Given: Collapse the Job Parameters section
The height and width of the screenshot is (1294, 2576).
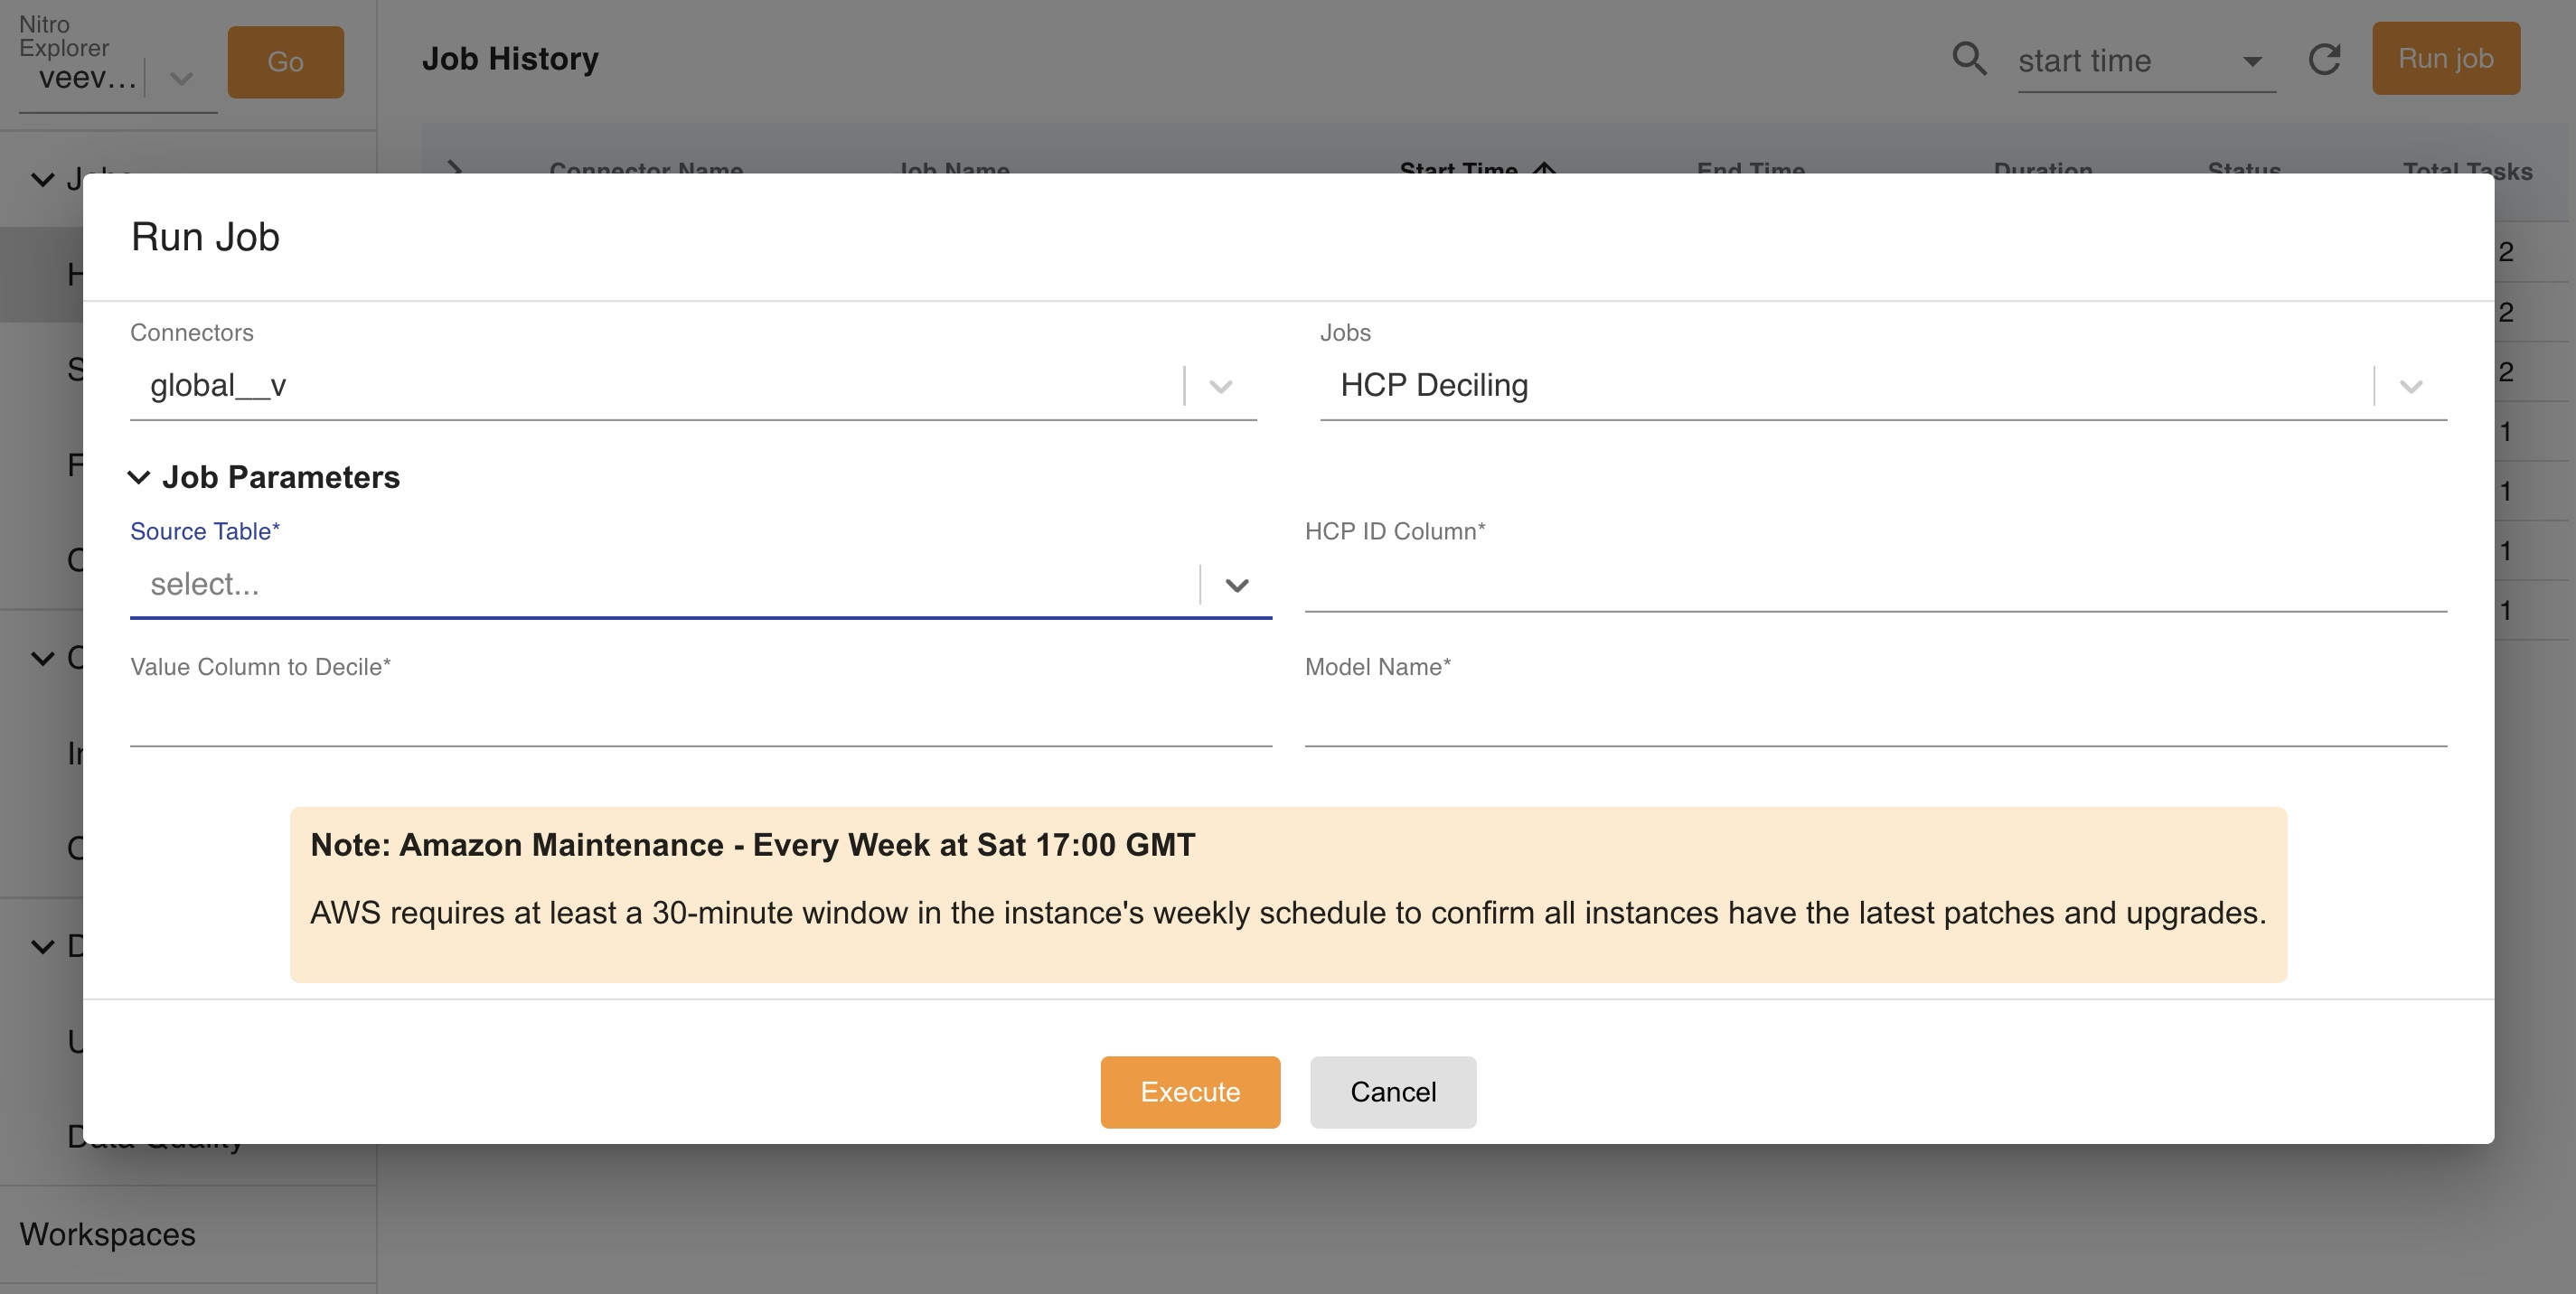Looking at the screenshot, I should click(x=139, y=477).
